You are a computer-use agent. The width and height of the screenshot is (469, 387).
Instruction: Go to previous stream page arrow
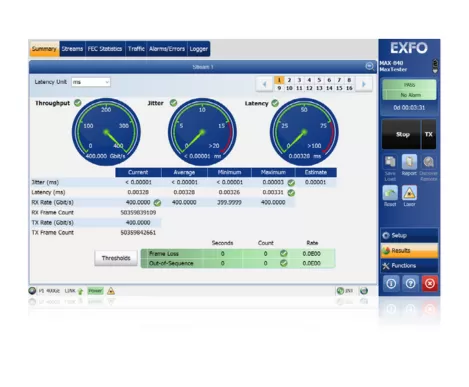[265, 84]
